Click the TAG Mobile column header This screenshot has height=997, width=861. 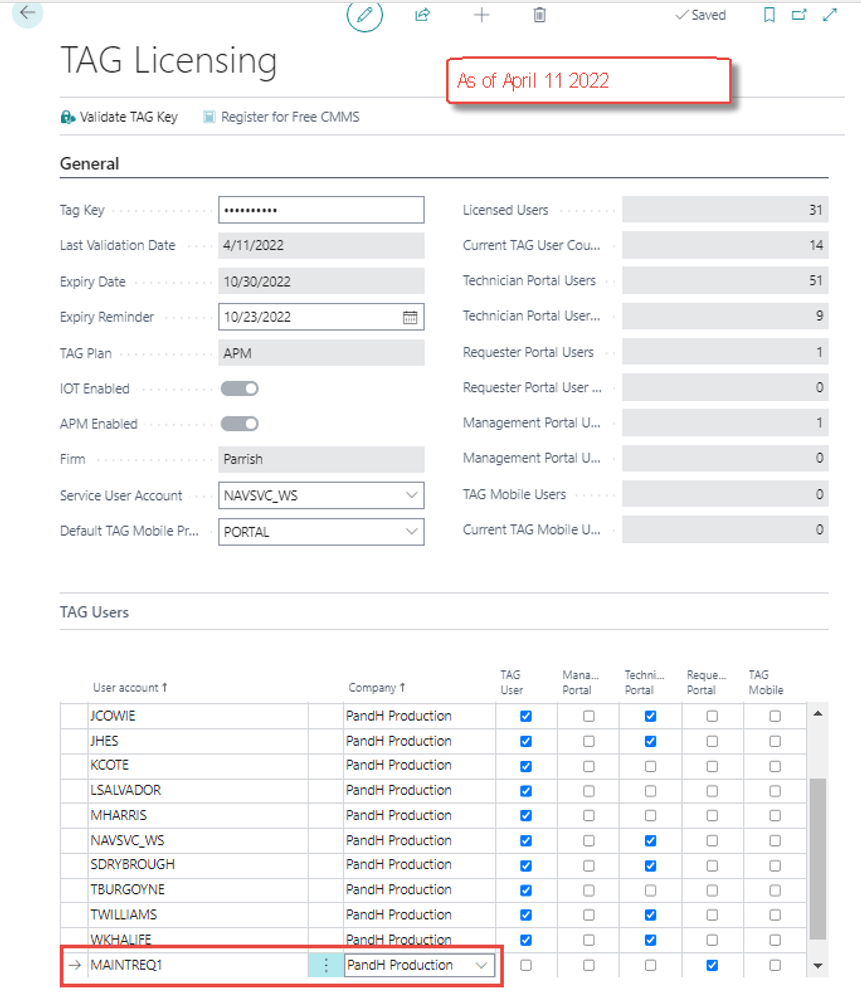tap(766, 682)
